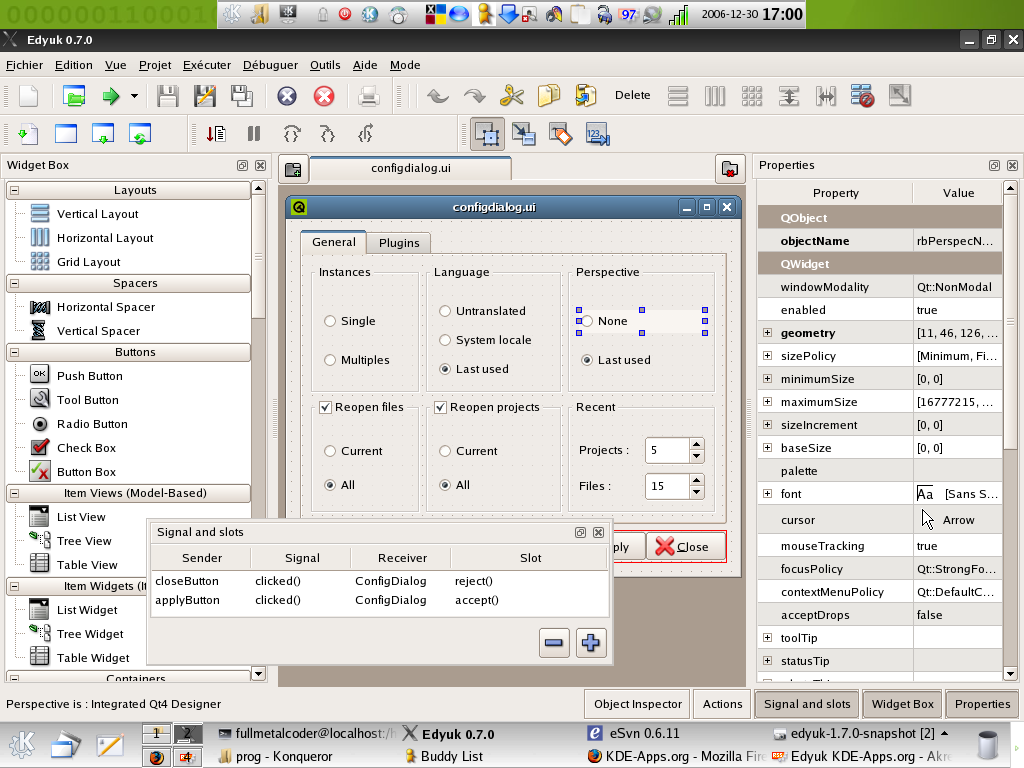1024x768 pixels.
Task: Decrease the Files spinbox value
Action: (x=697, y=492)
